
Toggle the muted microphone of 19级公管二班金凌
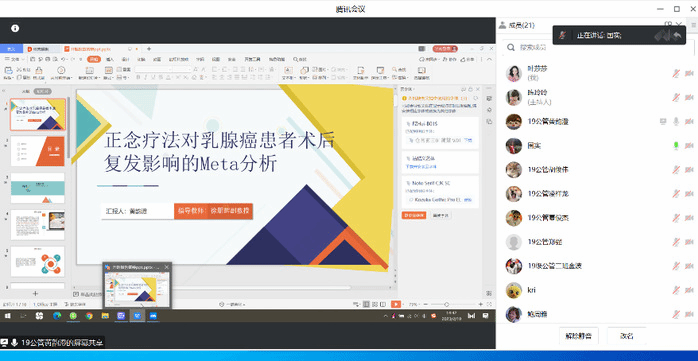tap(676, 266)
